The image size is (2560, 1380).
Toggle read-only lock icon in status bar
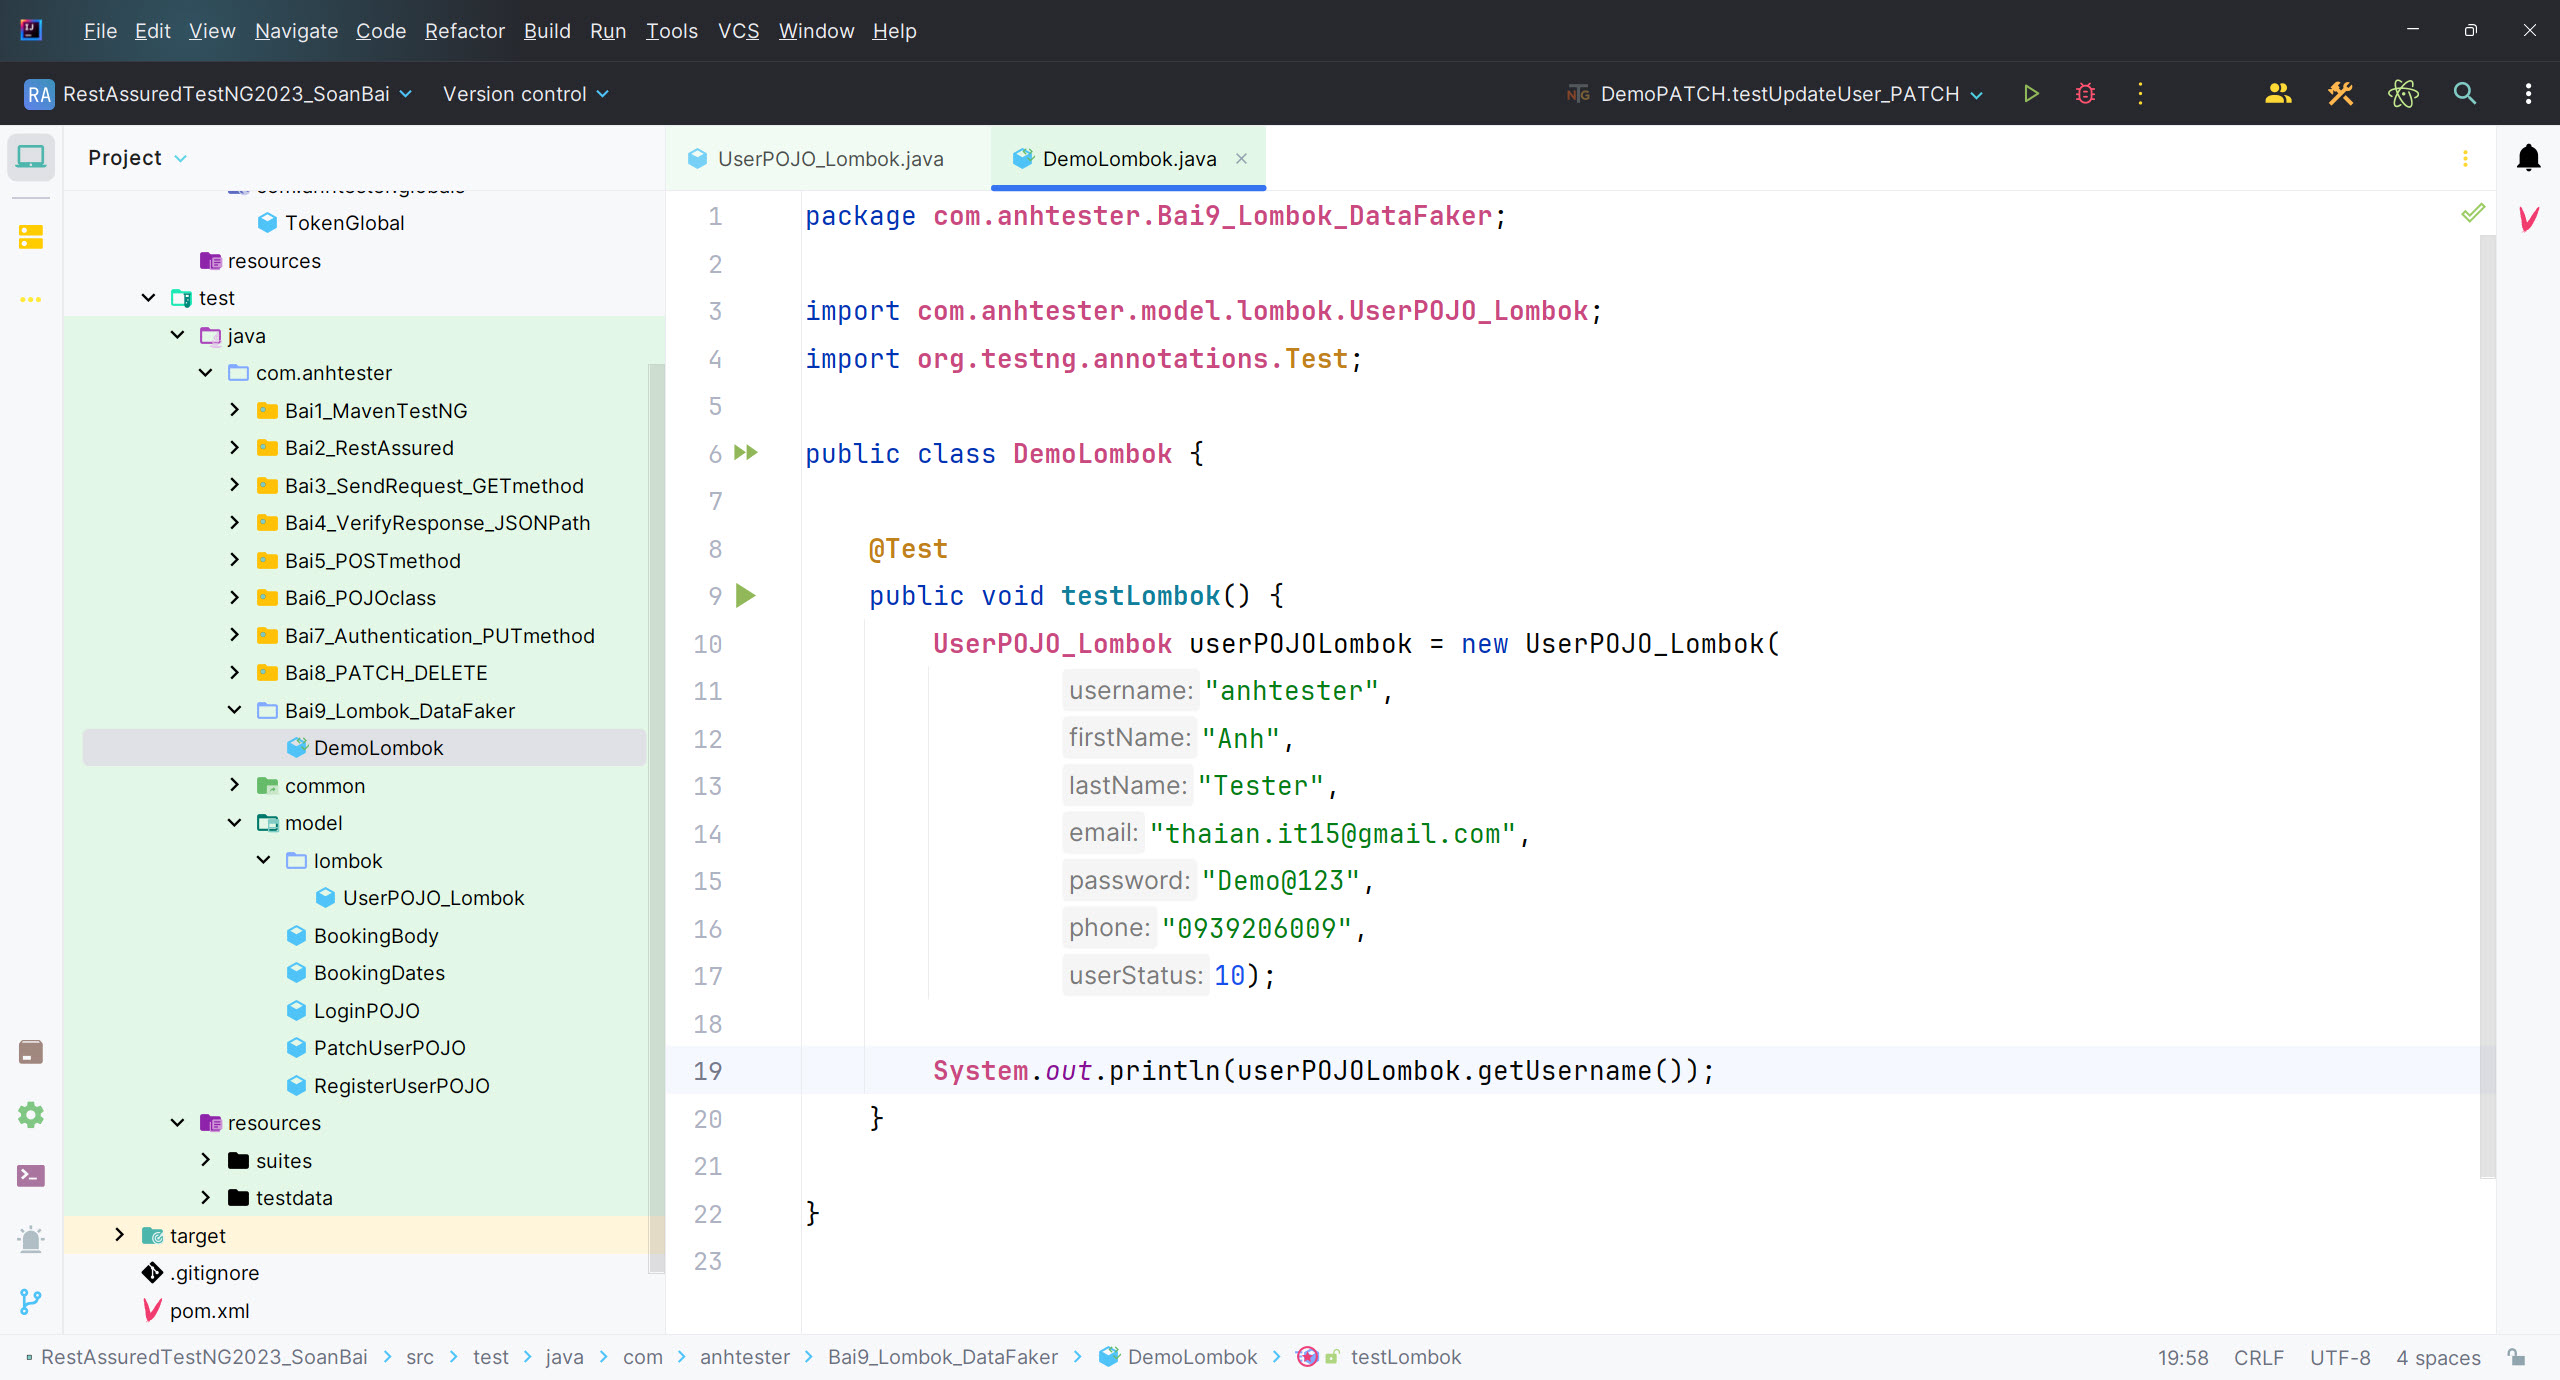(x=2517, y=1357)
